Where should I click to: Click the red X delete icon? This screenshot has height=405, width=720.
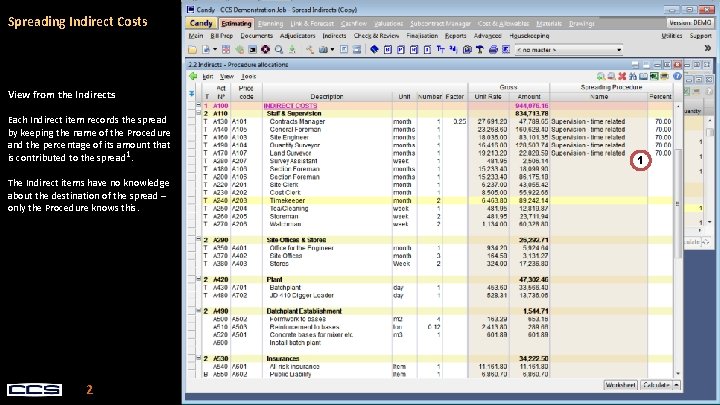621,75
